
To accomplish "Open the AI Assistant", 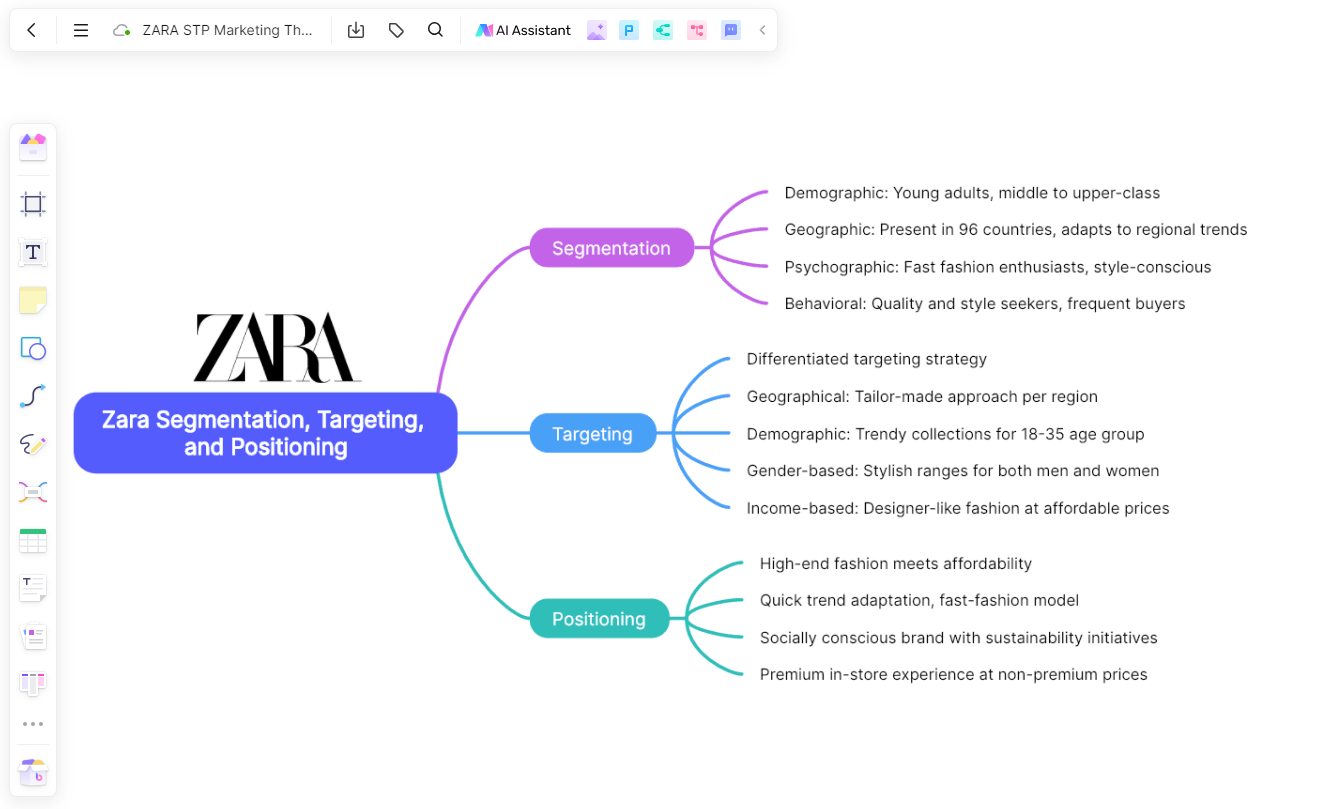I will 523,30.
